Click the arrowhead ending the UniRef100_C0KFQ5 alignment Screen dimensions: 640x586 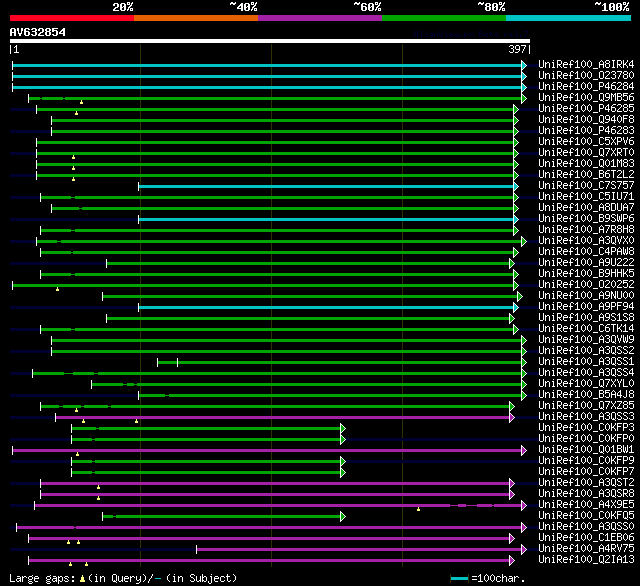342,516
